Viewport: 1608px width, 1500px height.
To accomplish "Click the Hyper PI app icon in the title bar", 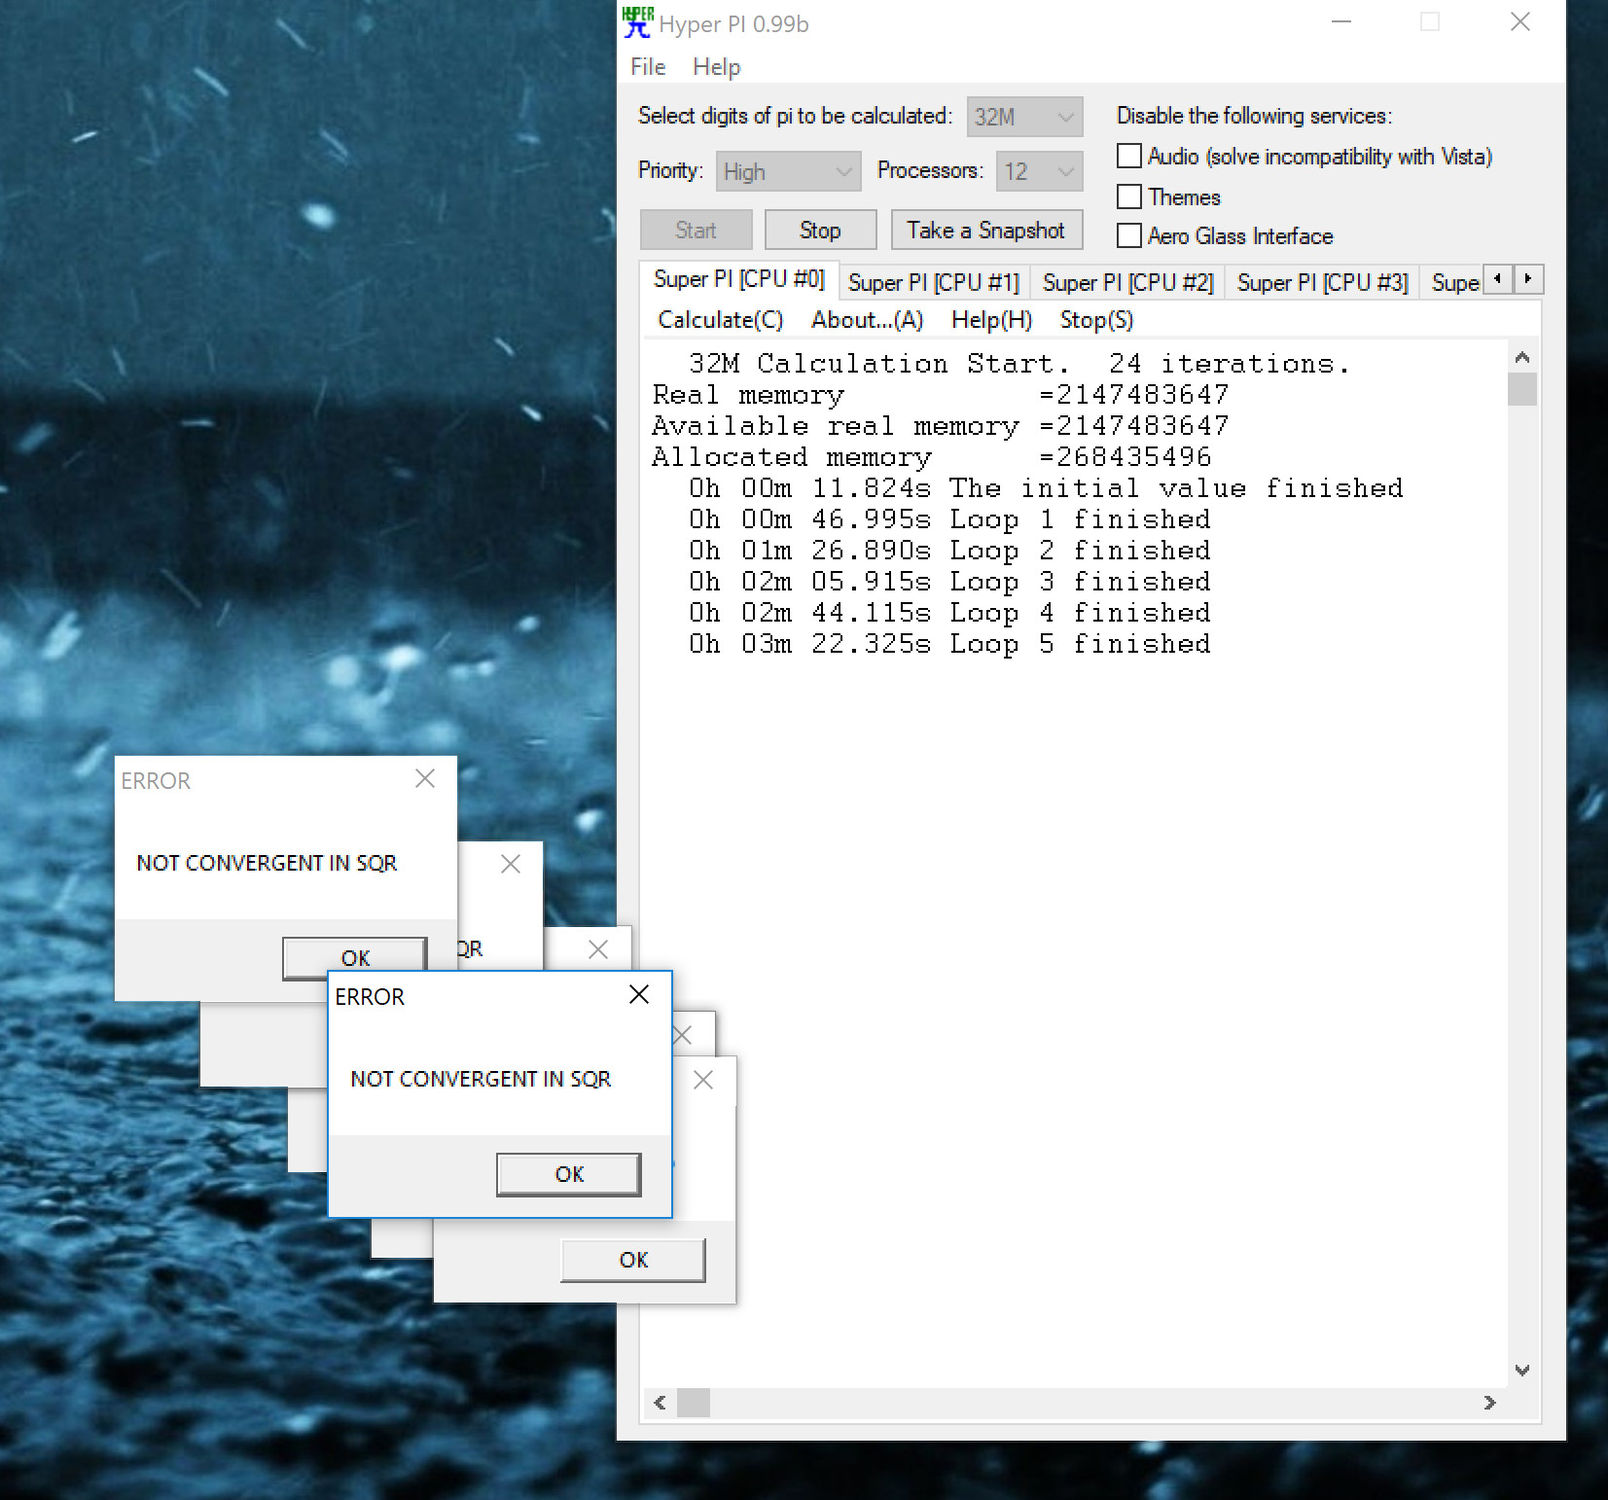I will click(637, 22).
